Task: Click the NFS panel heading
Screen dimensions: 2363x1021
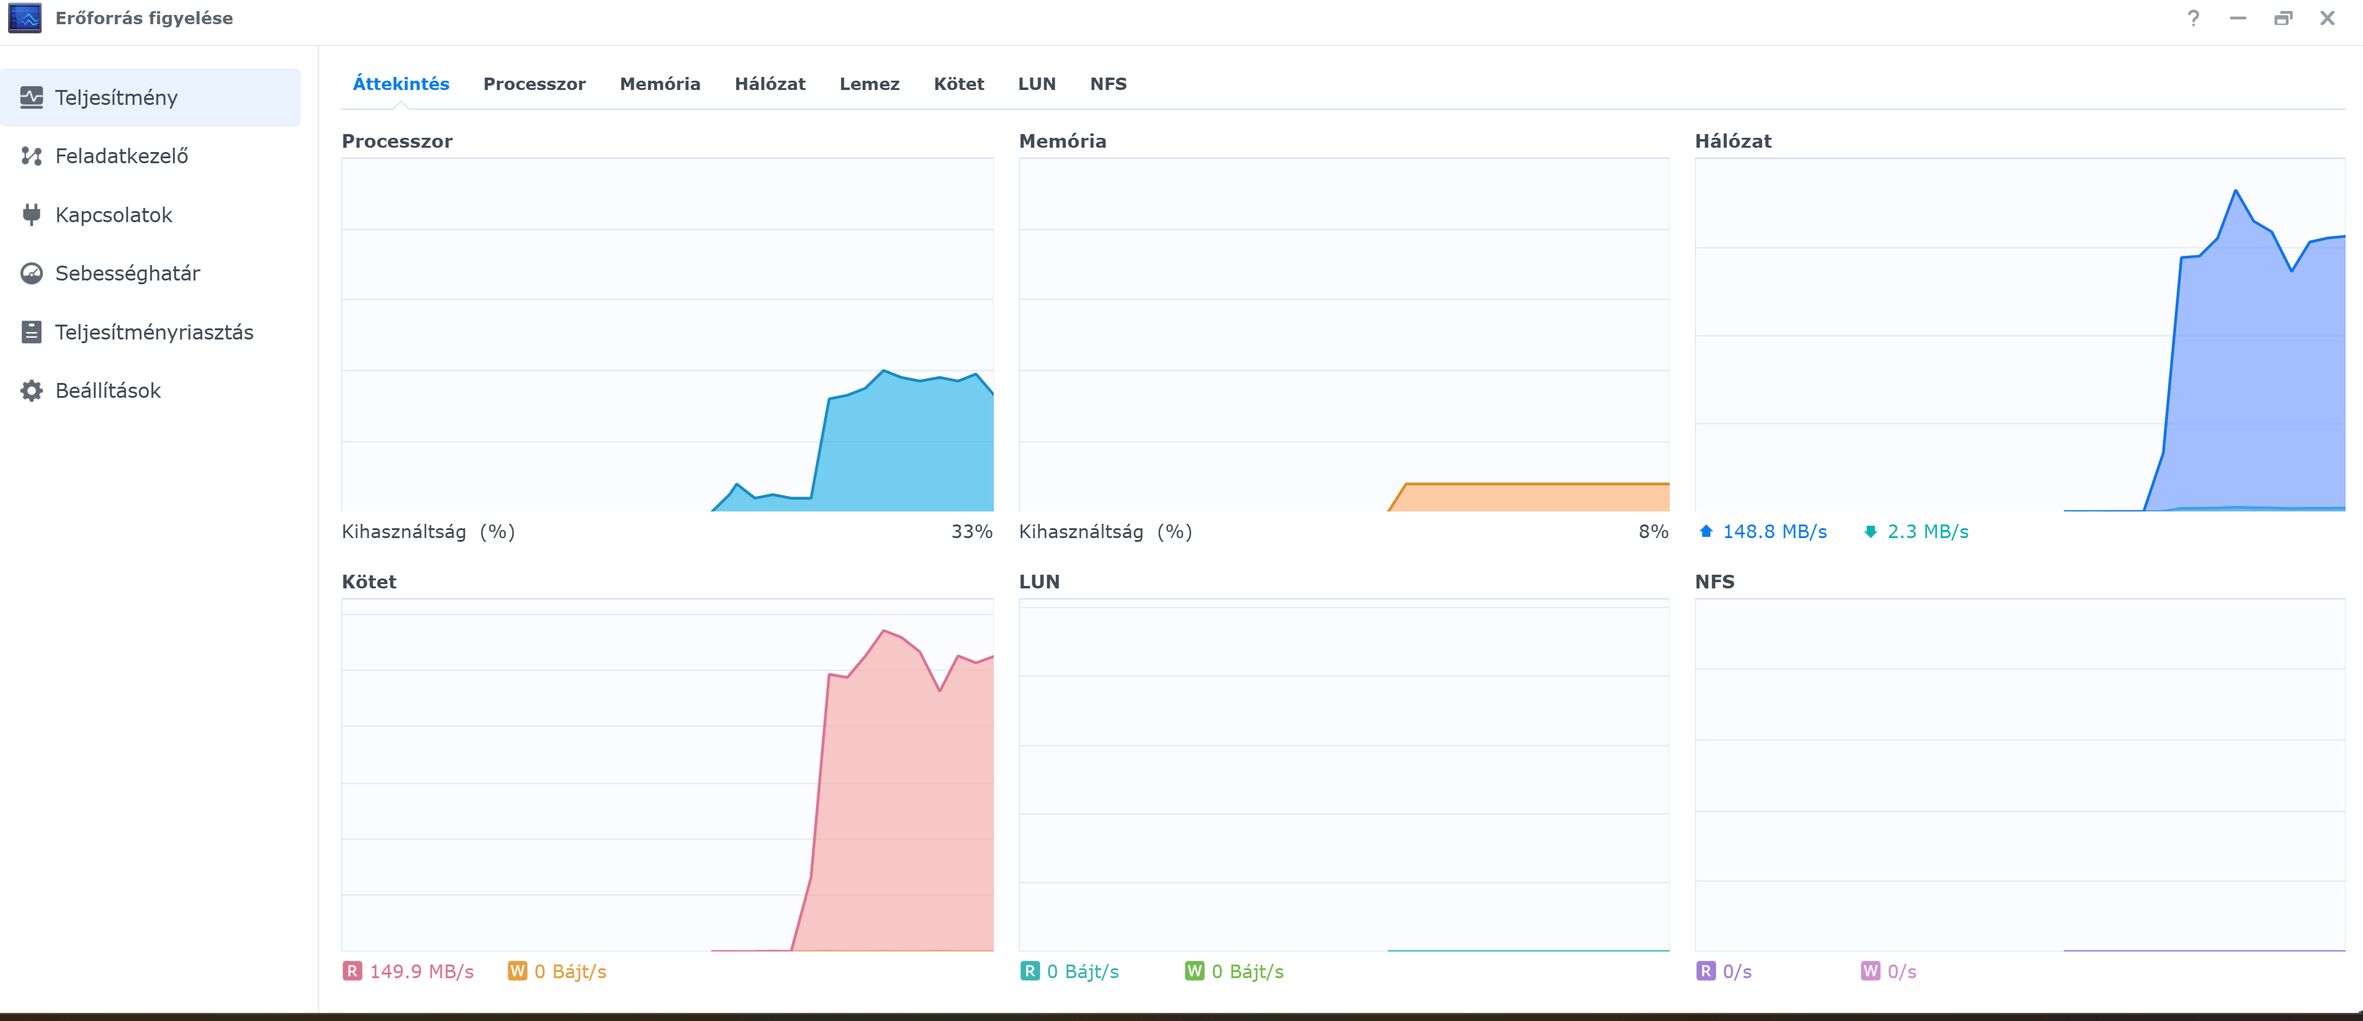Action: [1714, 582]
